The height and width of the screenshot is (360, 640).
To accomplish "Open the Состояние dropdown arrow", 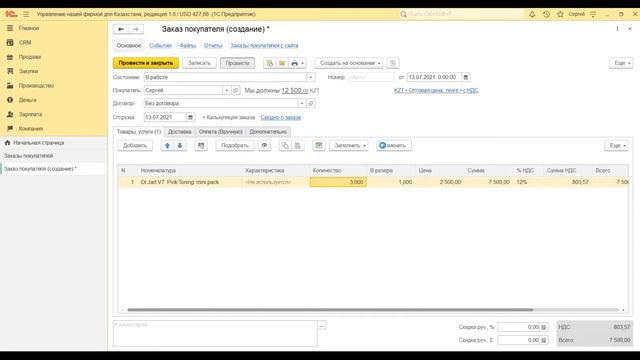I will pyautogui.click(x=311, y=77).
